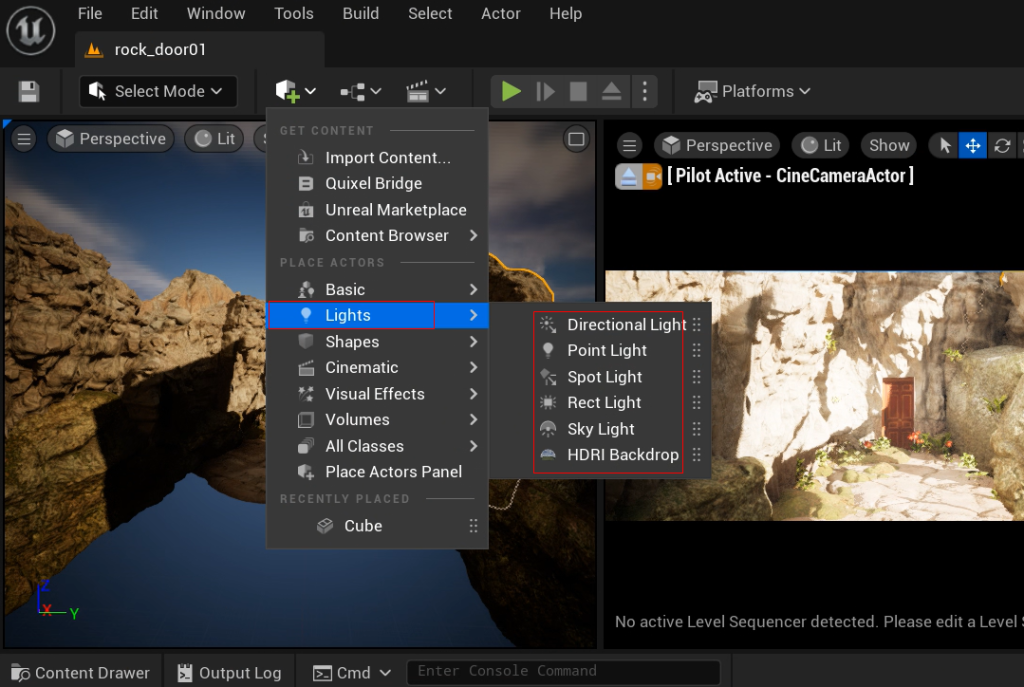Open the Edit menu

144,14
